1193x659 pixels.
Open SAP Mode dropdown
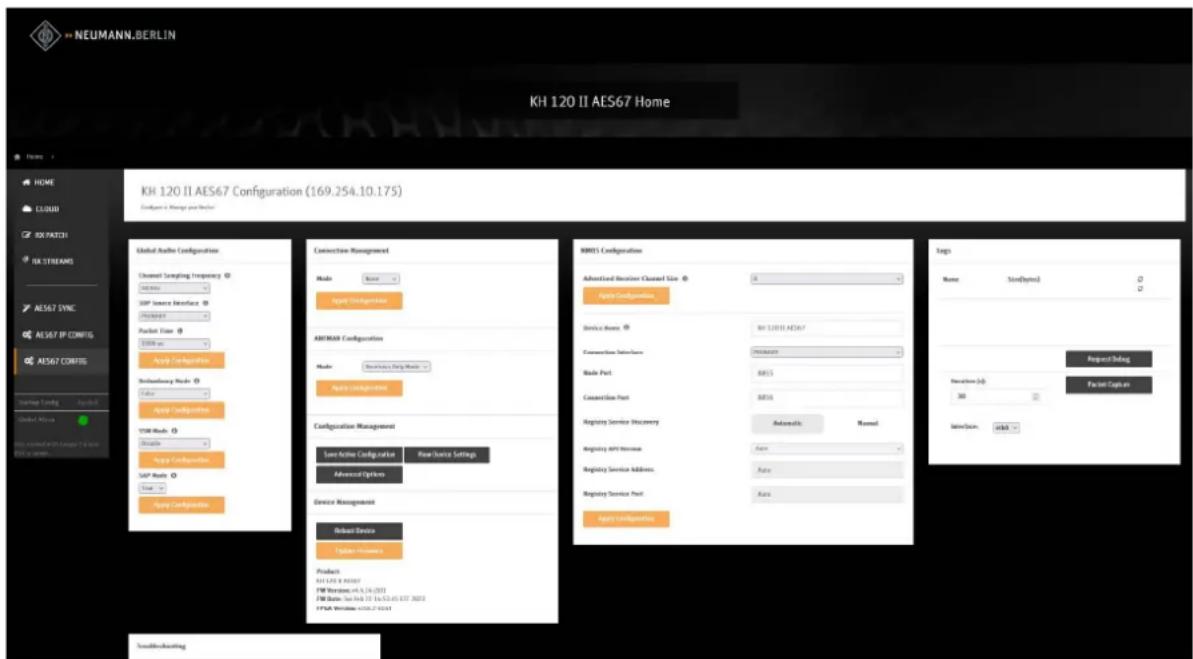(x=152, y=489)
